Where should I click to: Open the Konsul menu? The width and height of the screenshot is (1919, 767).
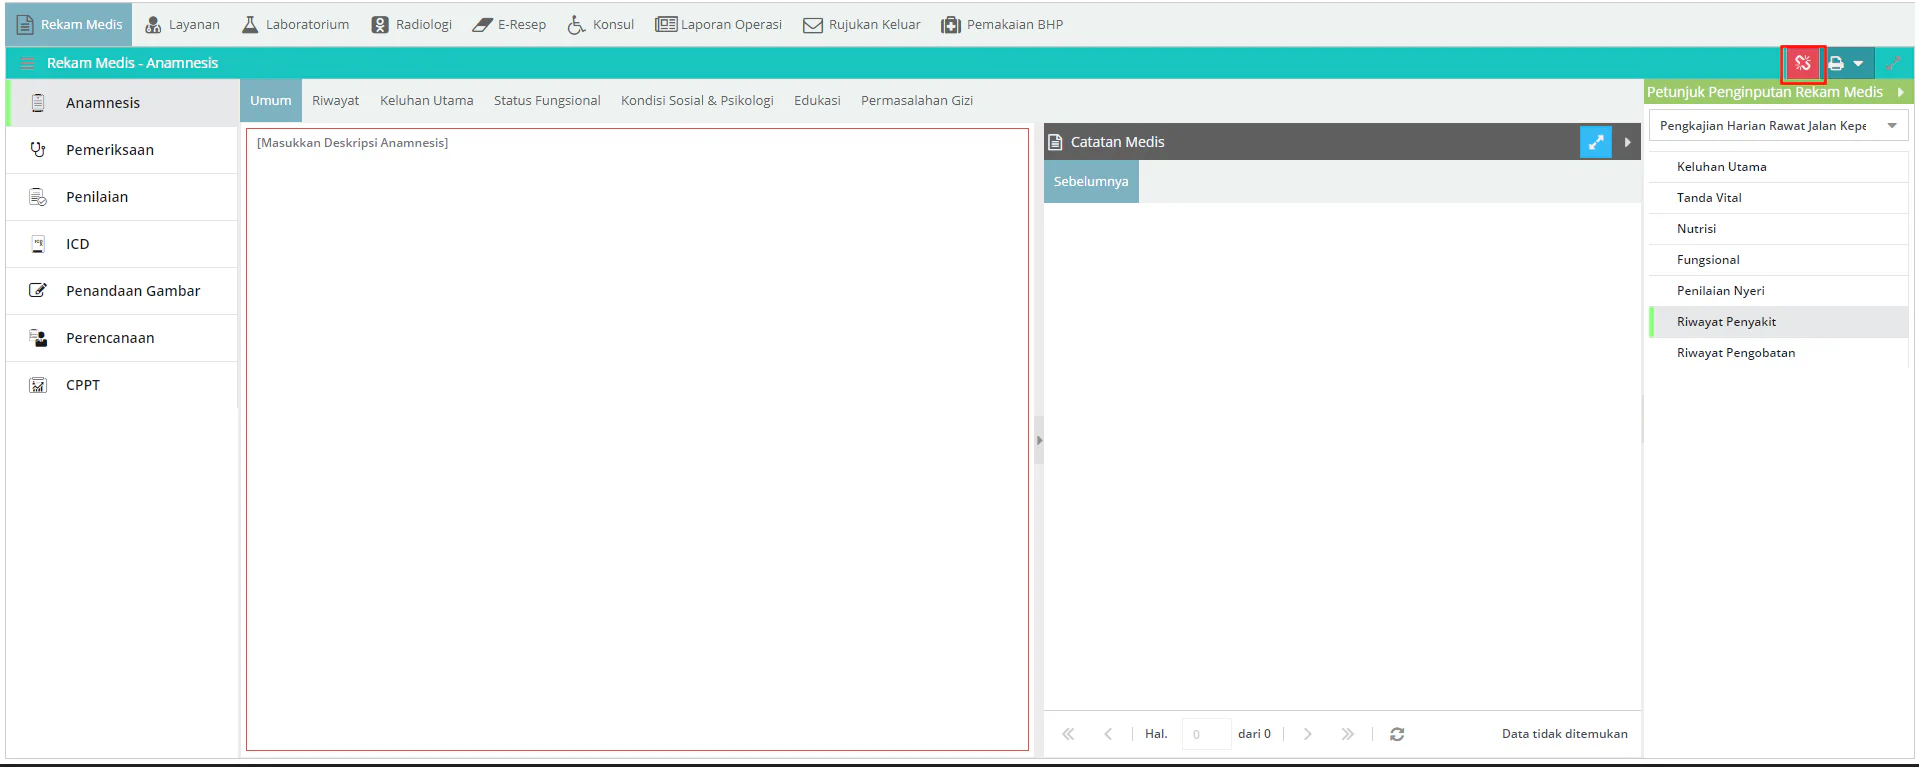tap(601, 24)
